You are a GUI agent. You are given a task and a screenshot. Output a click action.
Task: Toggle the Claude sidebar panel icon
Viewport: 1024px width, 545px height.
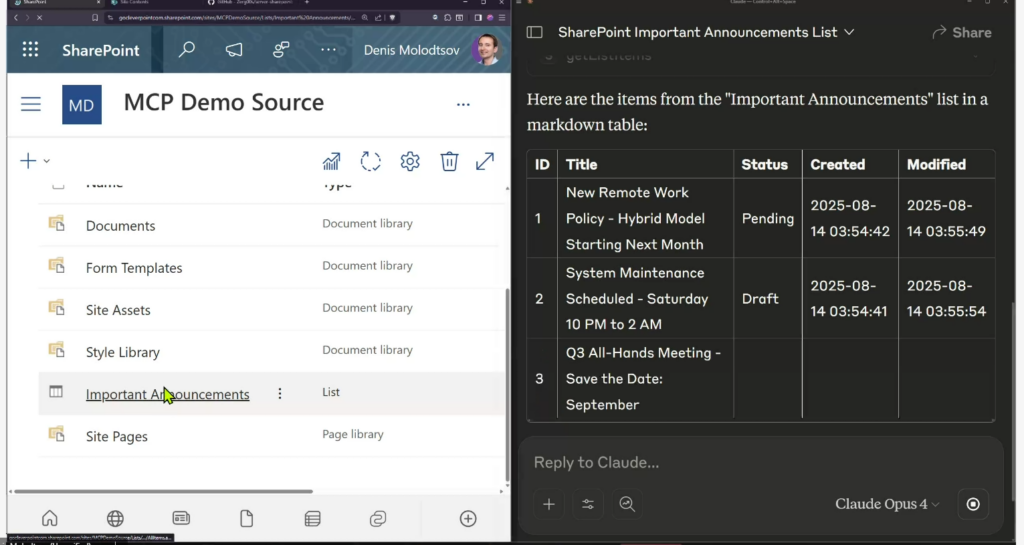point(534,32)
